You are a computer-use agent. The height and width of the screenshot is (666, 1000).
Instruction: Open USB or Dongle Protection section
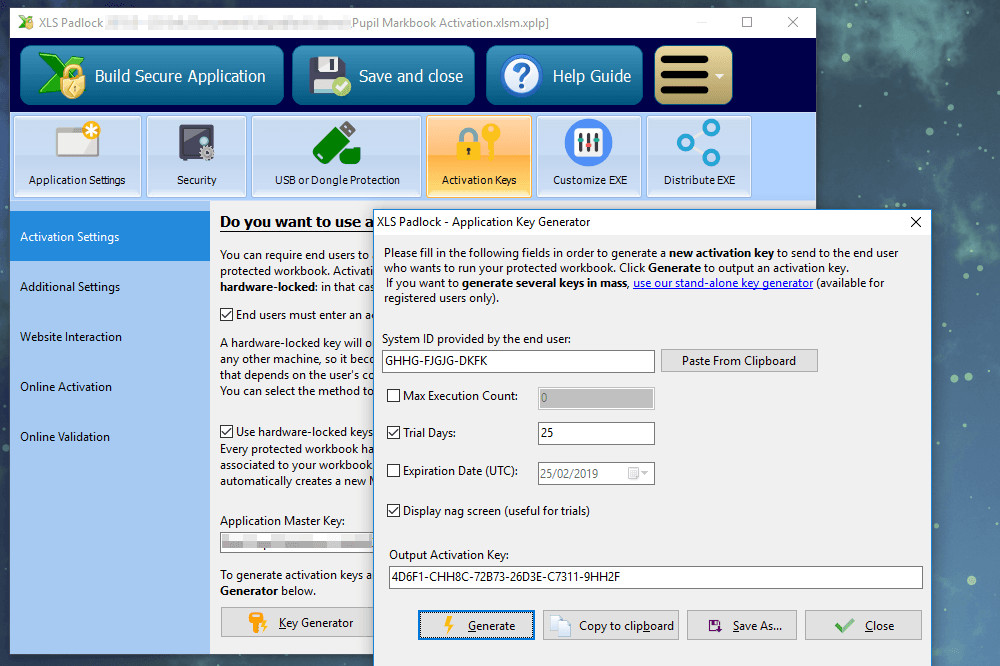337,156
